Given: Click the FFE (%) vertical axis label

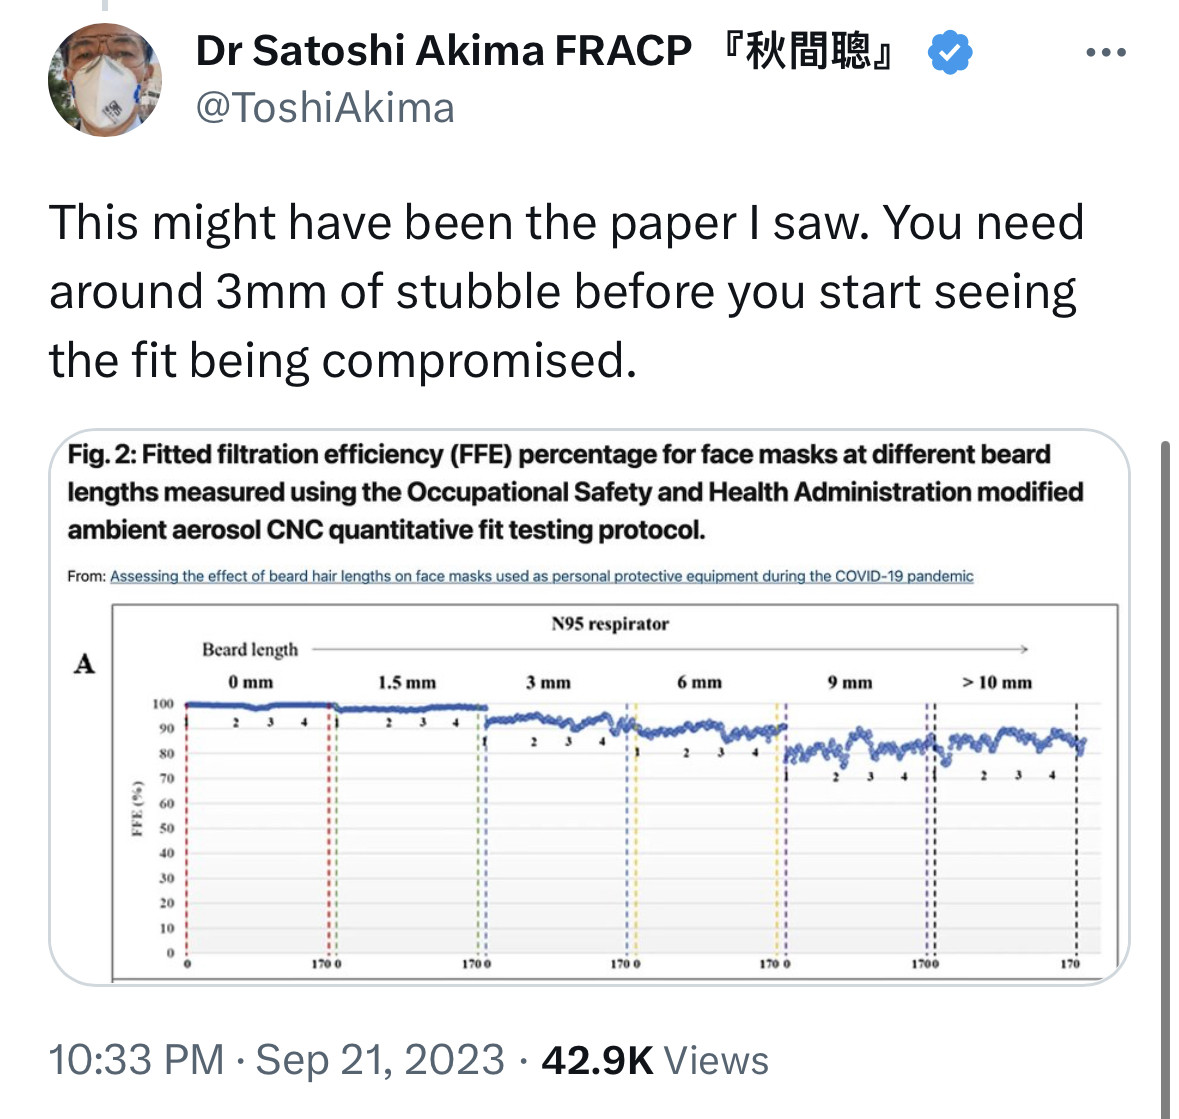Looking at the screenshot, I should coord(138,808).
